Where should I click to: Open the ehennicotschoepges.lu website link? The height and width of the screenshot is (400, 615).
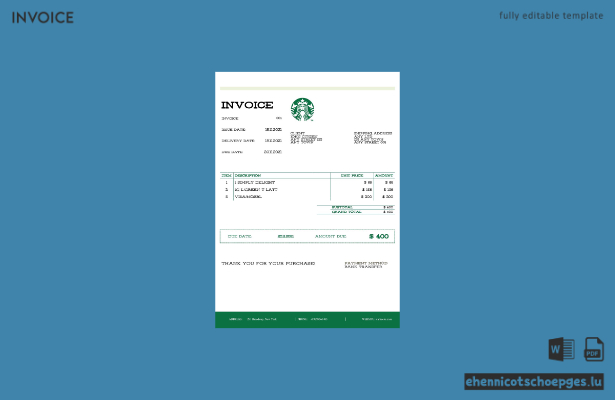(x=534, y=382)
